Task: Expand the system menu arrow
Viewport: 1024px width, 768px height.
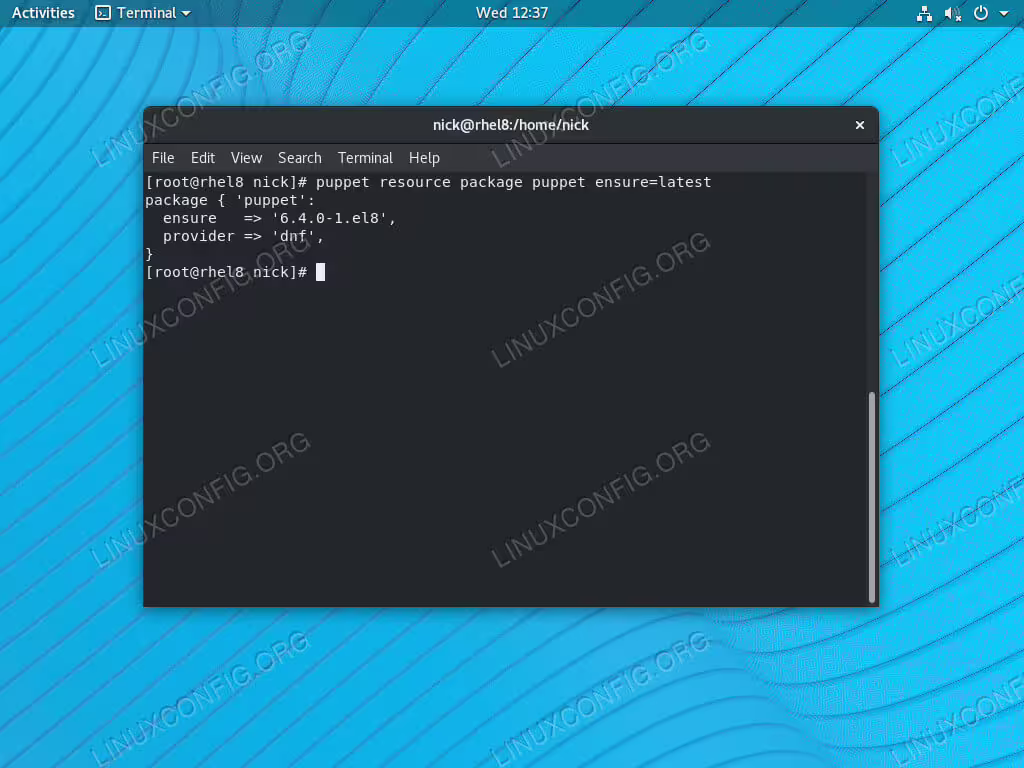Action: (x=1004, y=14)
